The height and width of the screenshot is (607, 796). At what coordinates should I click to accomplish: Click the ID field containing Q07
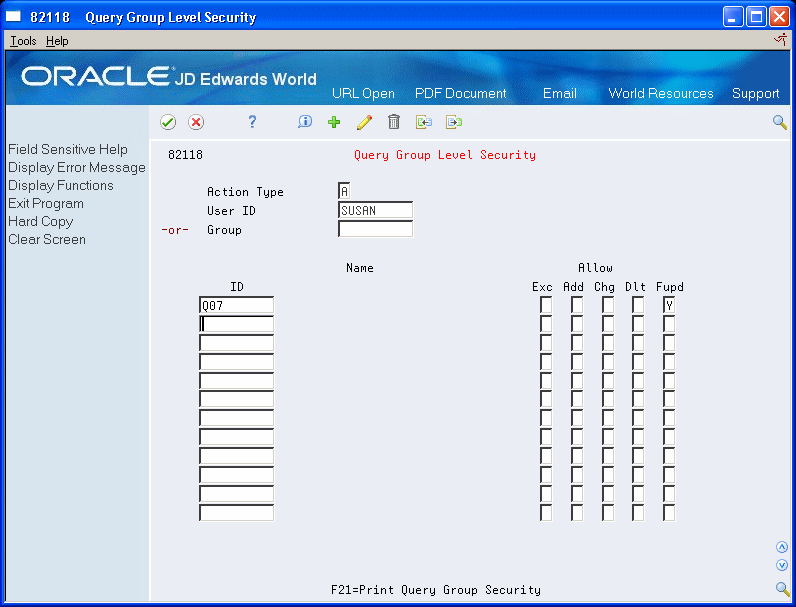237,305
